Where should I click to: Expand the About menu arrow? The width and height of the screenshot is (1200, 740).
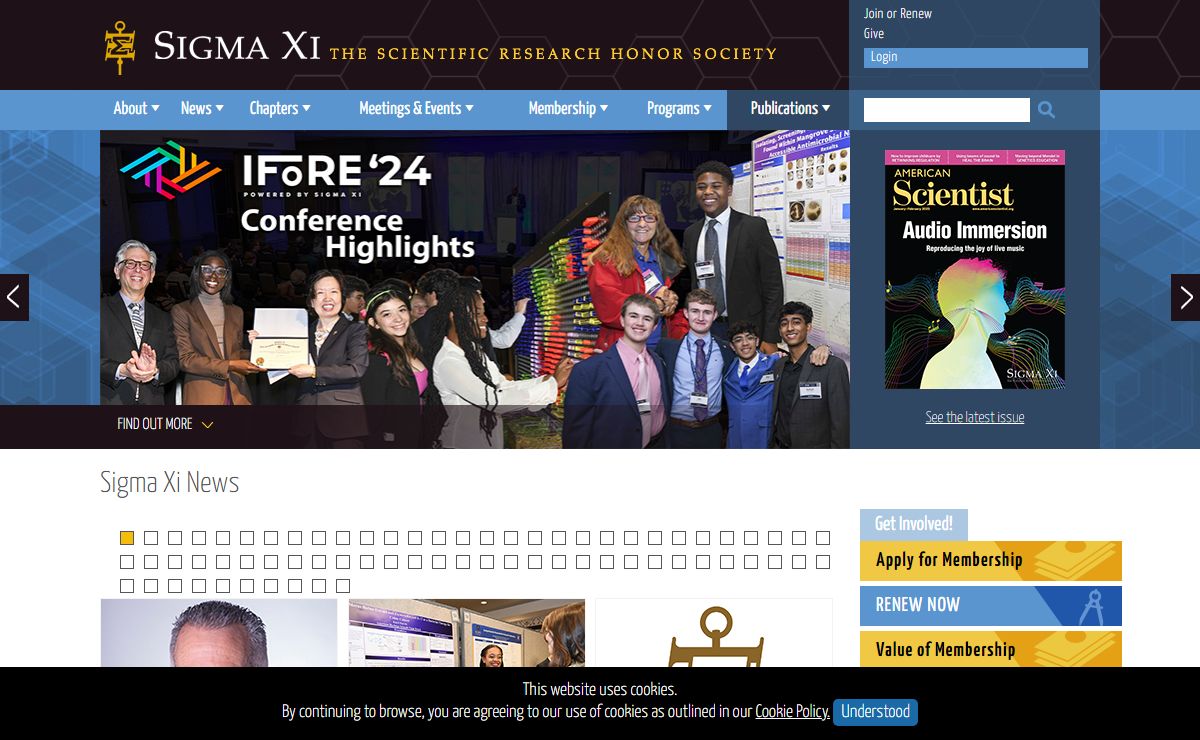(155, 108)
